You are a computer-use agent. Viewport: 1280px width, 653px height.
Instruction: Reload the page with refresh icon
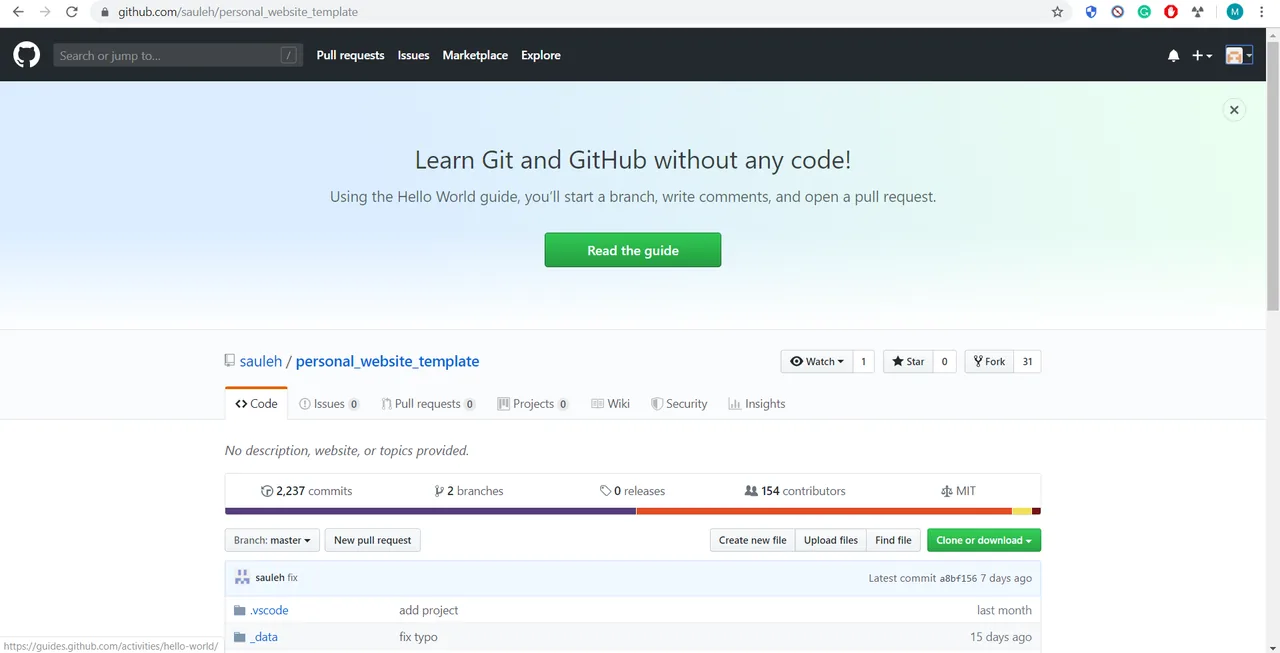(71, 12)
